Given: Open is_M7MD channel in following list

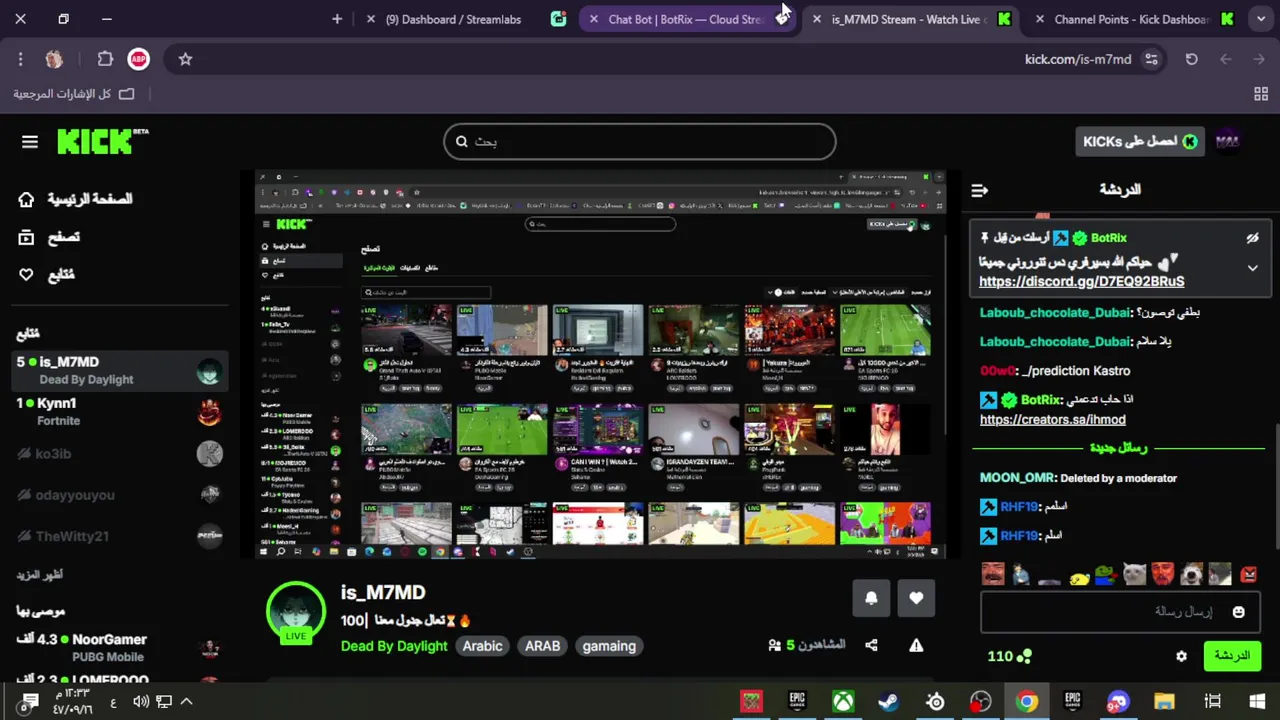Looking at the screenshot, I should pos(120,371).
